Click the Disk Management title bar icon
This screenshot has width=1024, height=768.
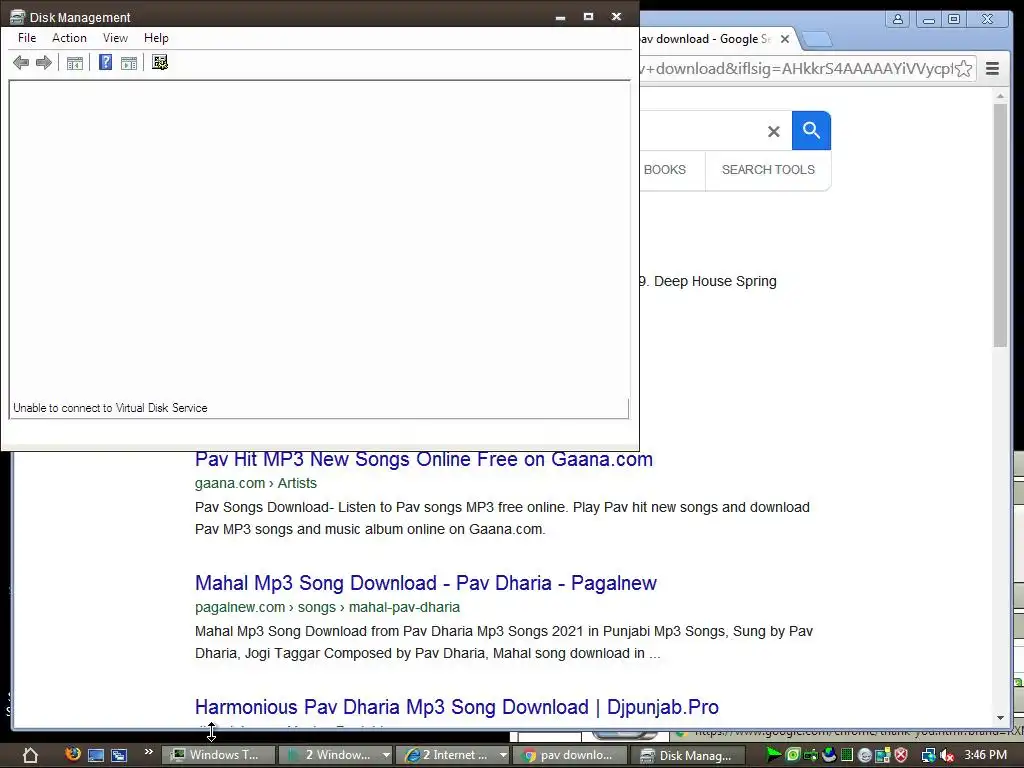click(x=17, y=17)
